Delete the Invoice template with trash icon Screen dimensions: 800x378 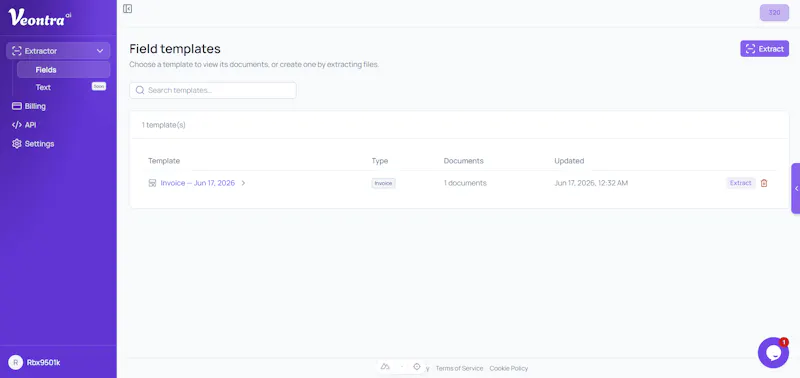click(764, 183)
